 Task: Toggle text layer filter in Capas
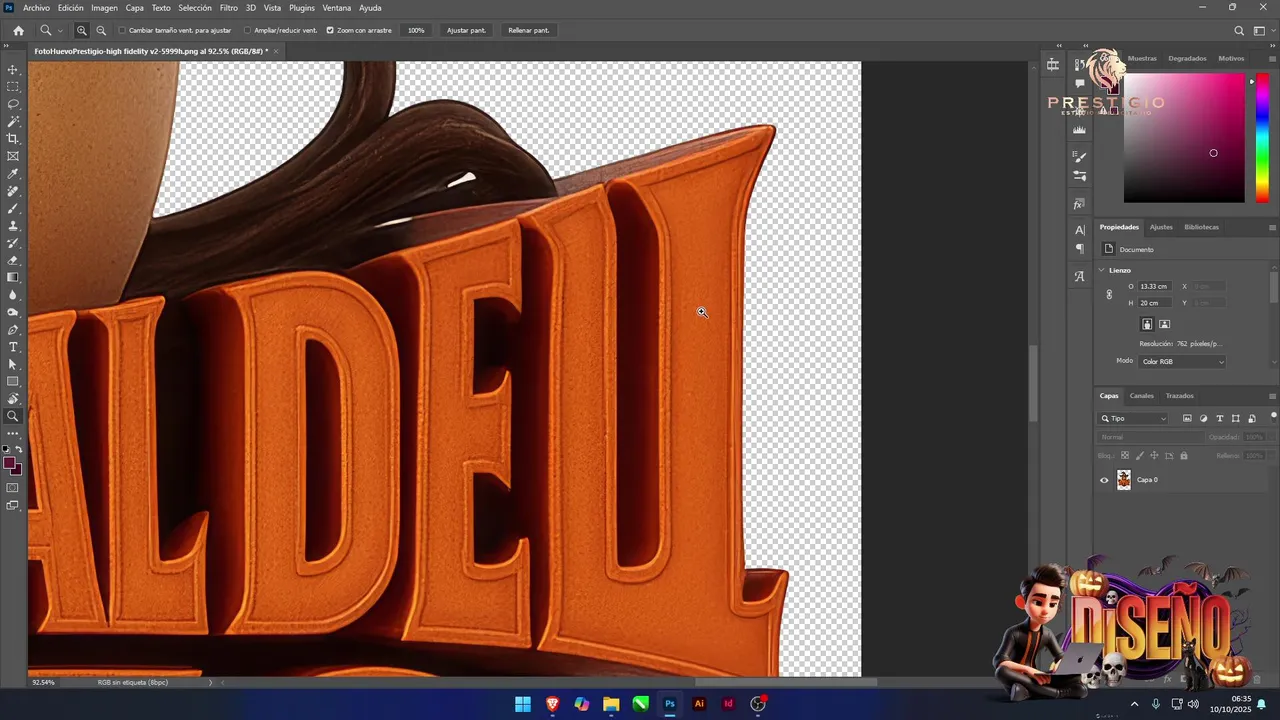pyautogui.click(x=1220, y=419)
